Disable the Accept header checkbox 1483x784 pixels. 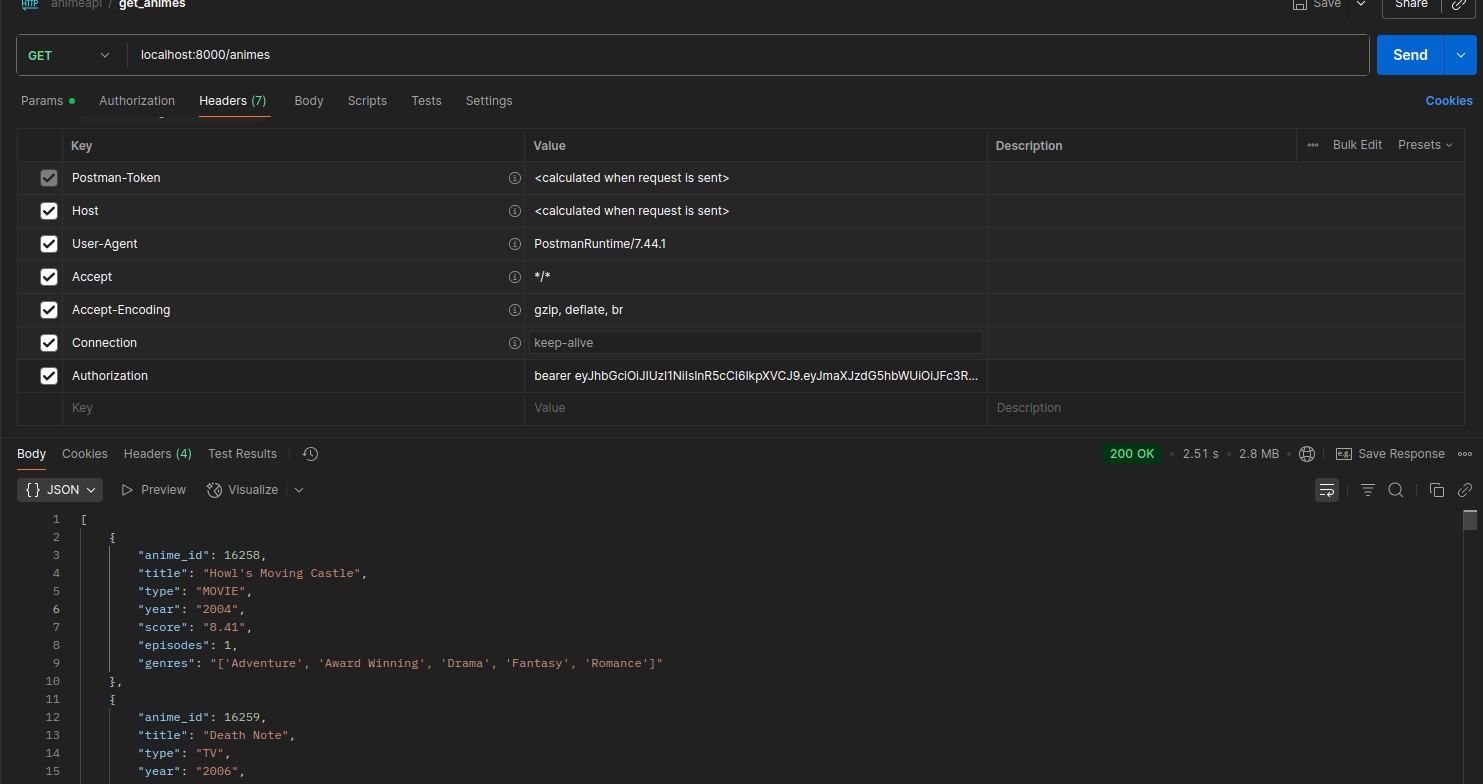point(48,277)
